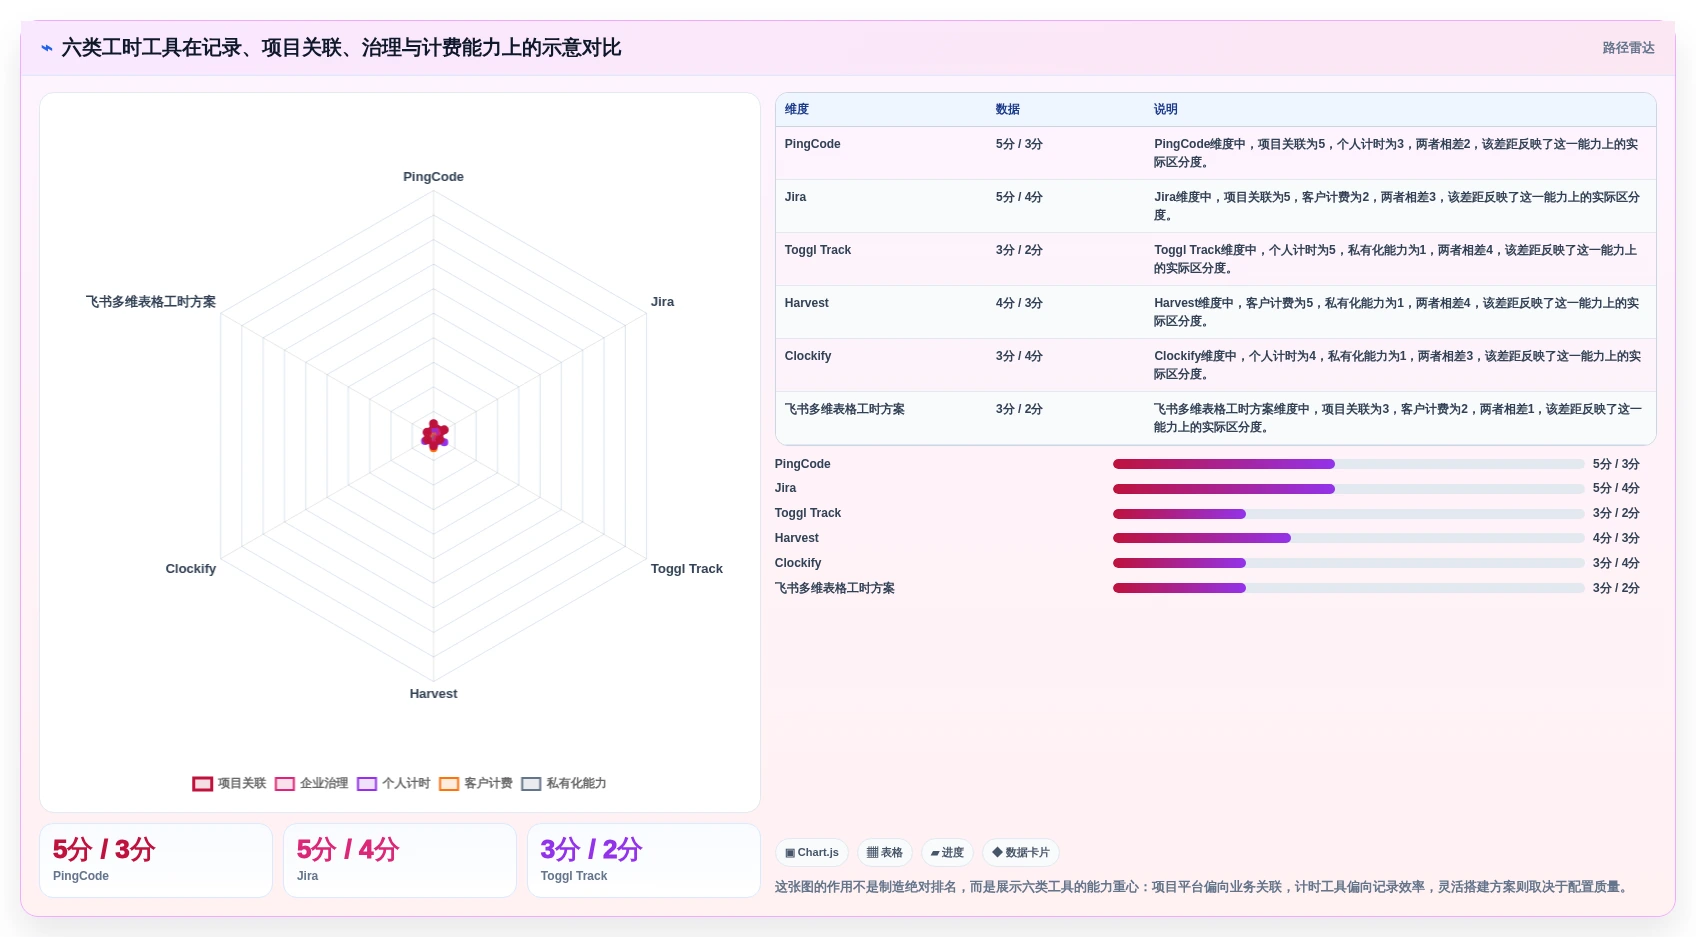Click the Clockify progress bar

coord(1348,563)
